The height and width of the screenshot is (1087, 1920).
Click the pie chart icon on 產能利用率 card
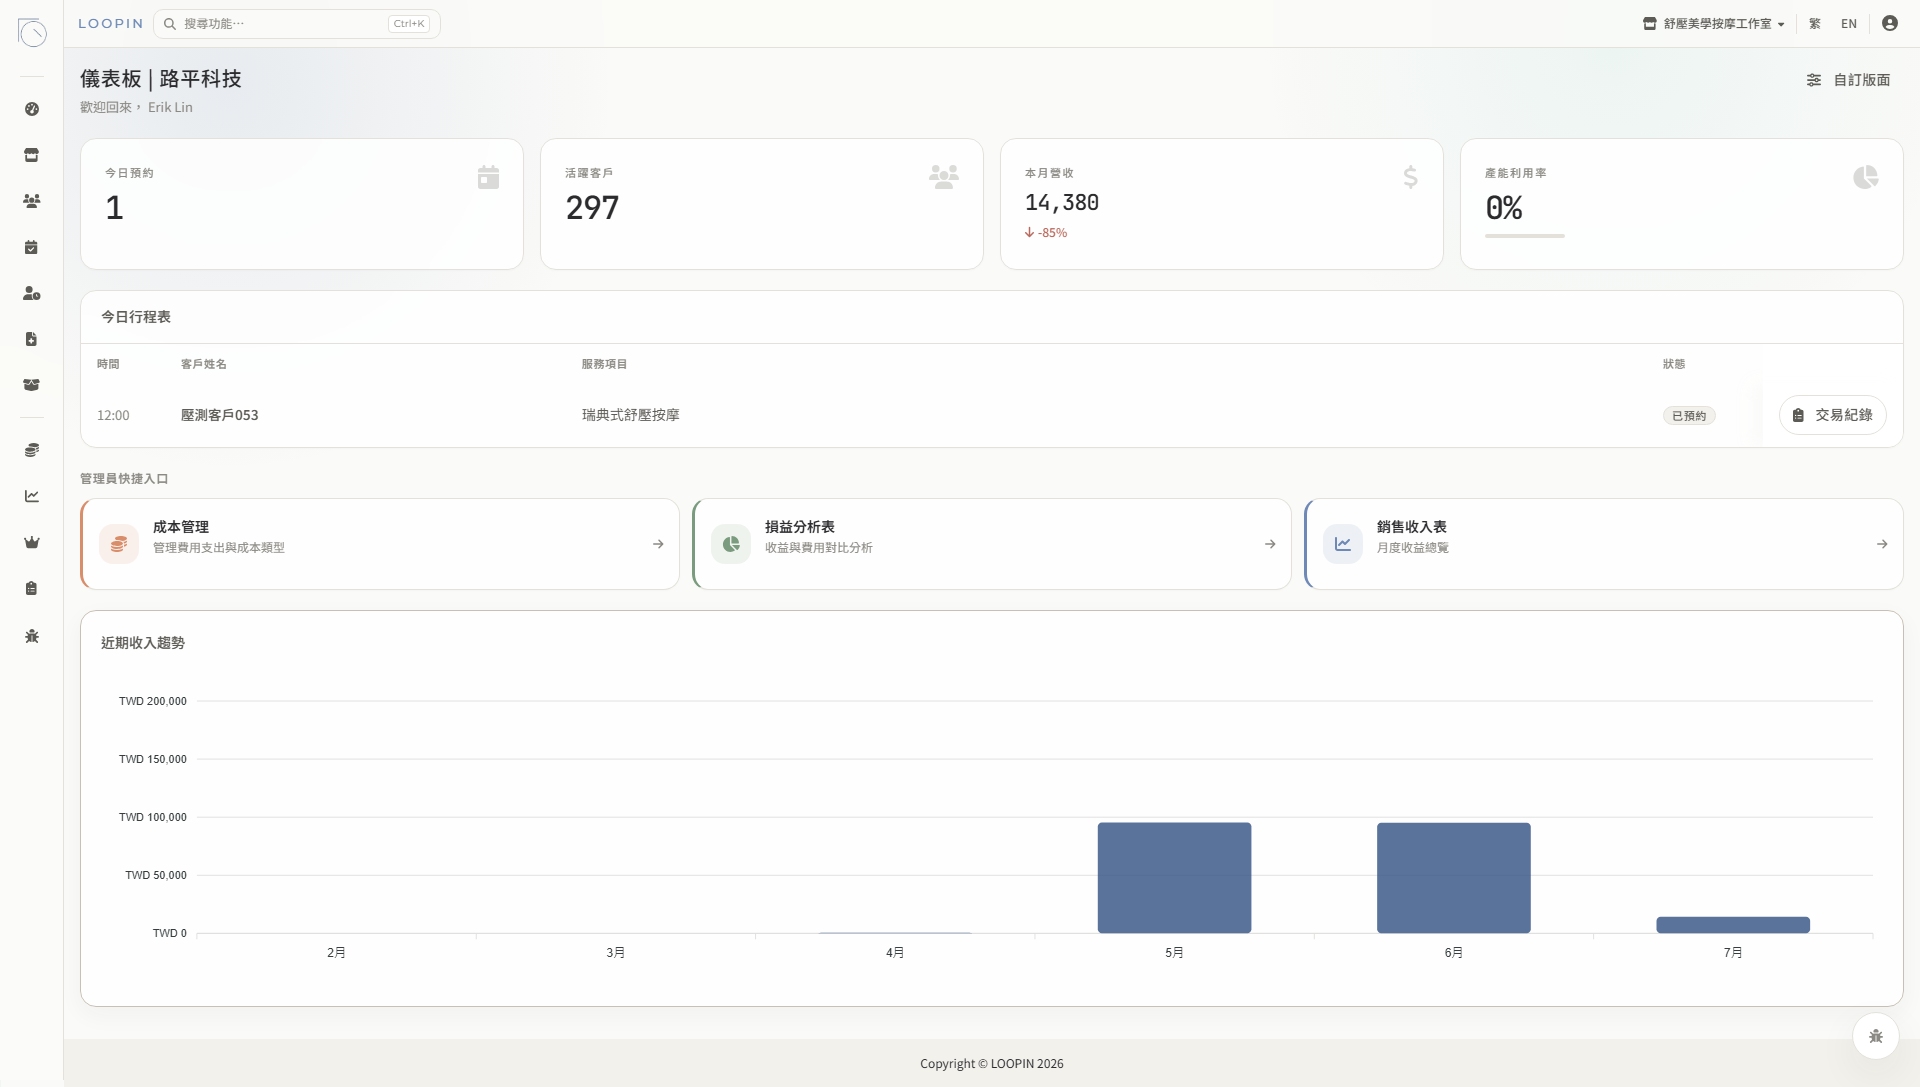[x=1866, y=177]
